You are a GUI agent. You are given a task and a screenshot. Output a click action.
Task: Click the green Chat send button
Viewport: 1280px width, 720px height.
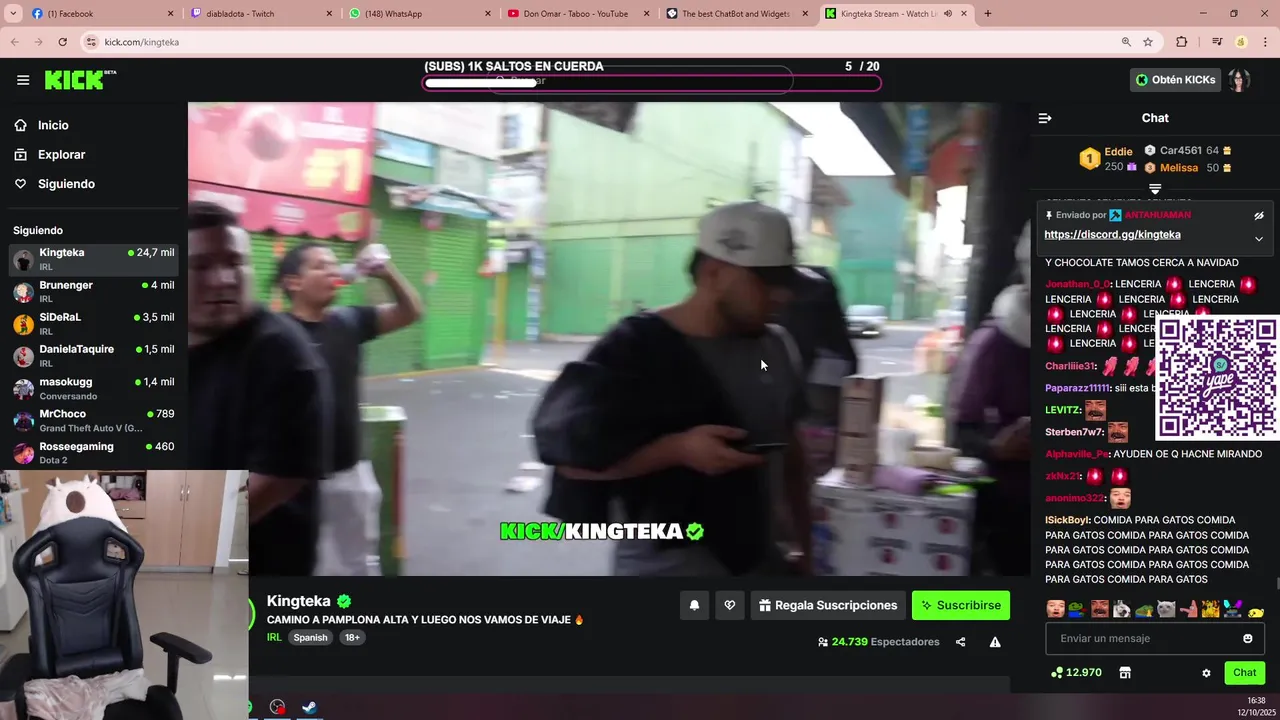click(x=1245, y=673)
